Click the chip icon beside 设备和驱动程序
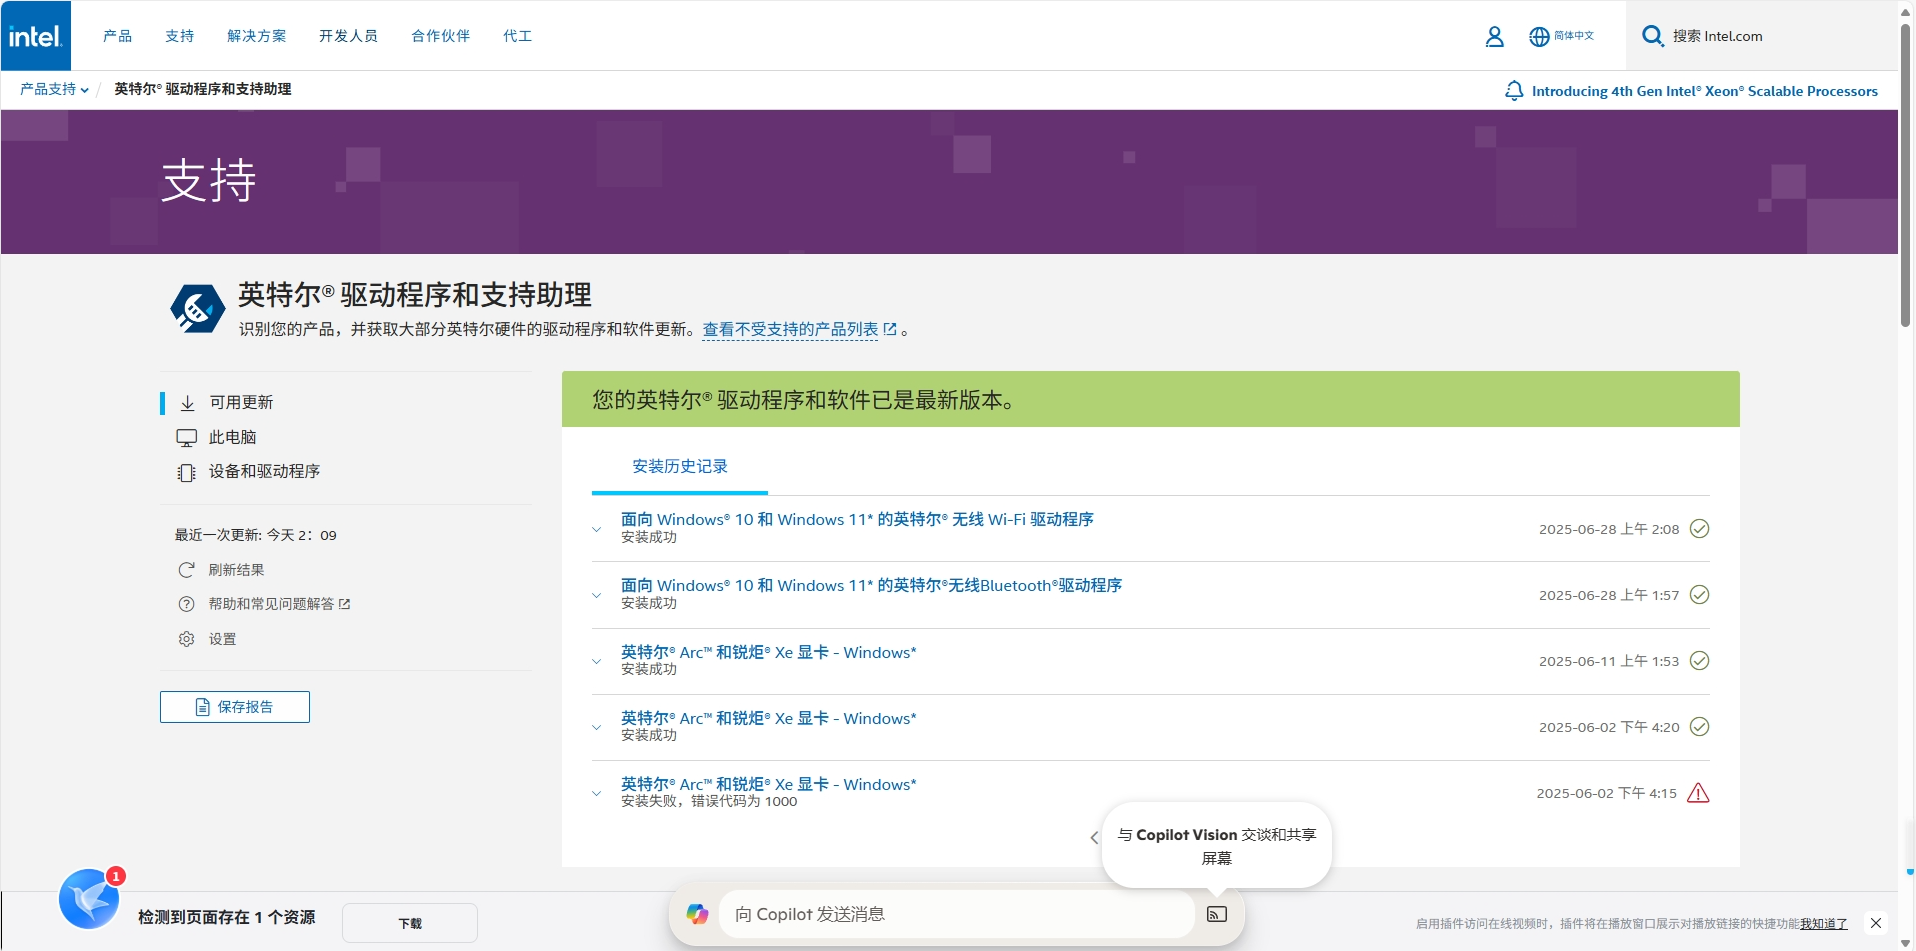 [186, 472]
